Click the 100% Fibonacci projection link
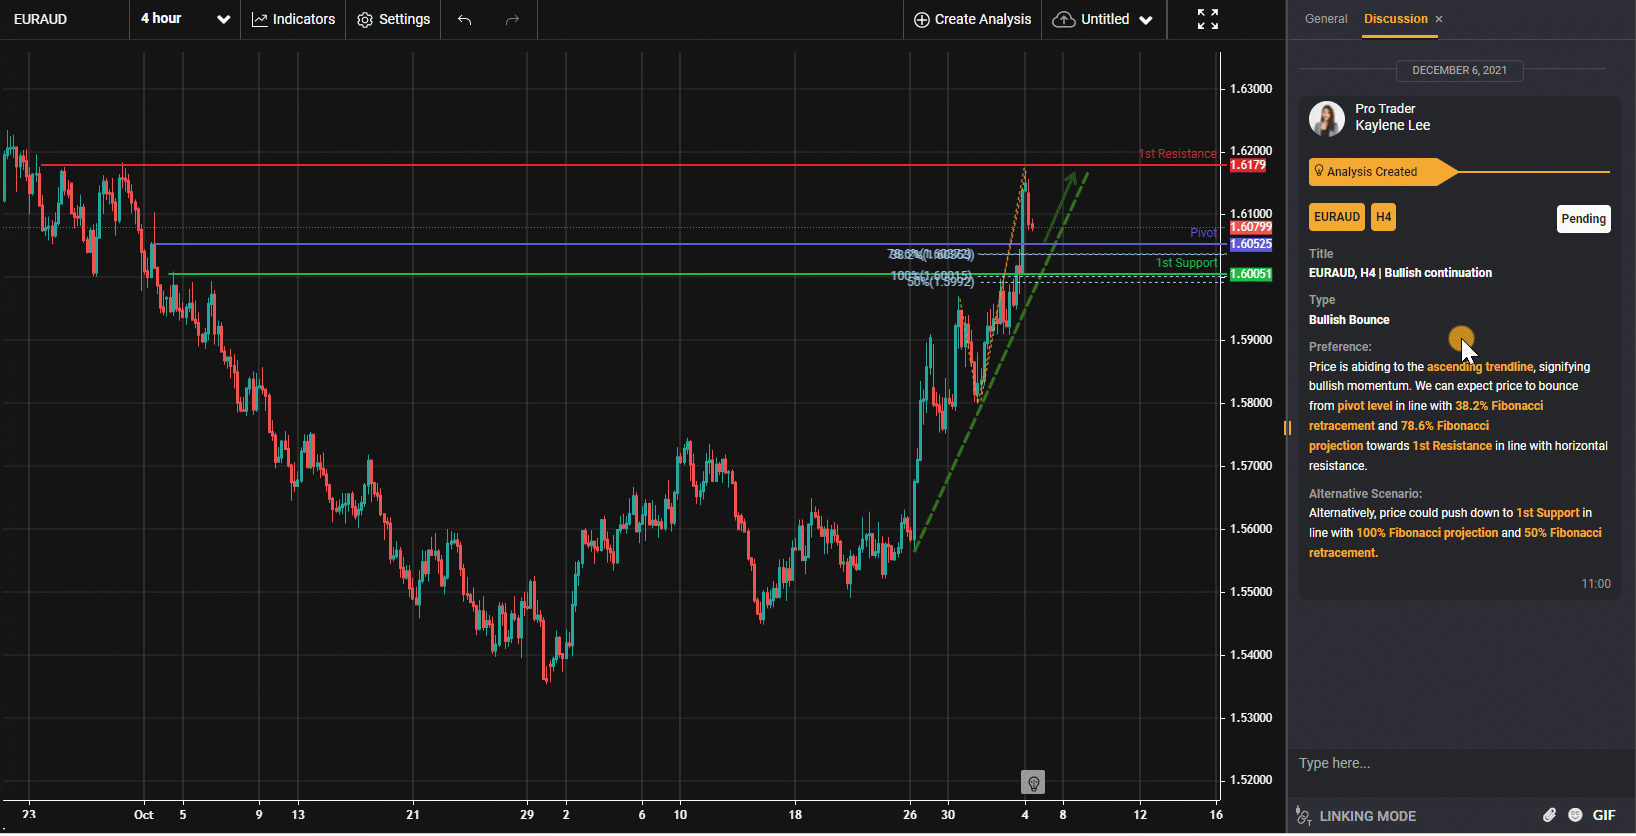The height and width of the screenshot is (836, 1636). (1427, 533)
